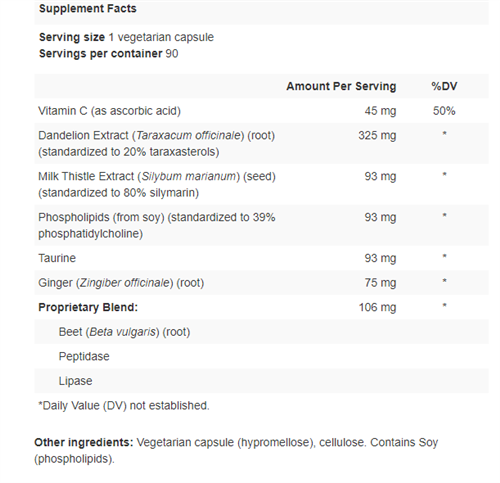Click the Lipase blend item

[x=75, y=381]
